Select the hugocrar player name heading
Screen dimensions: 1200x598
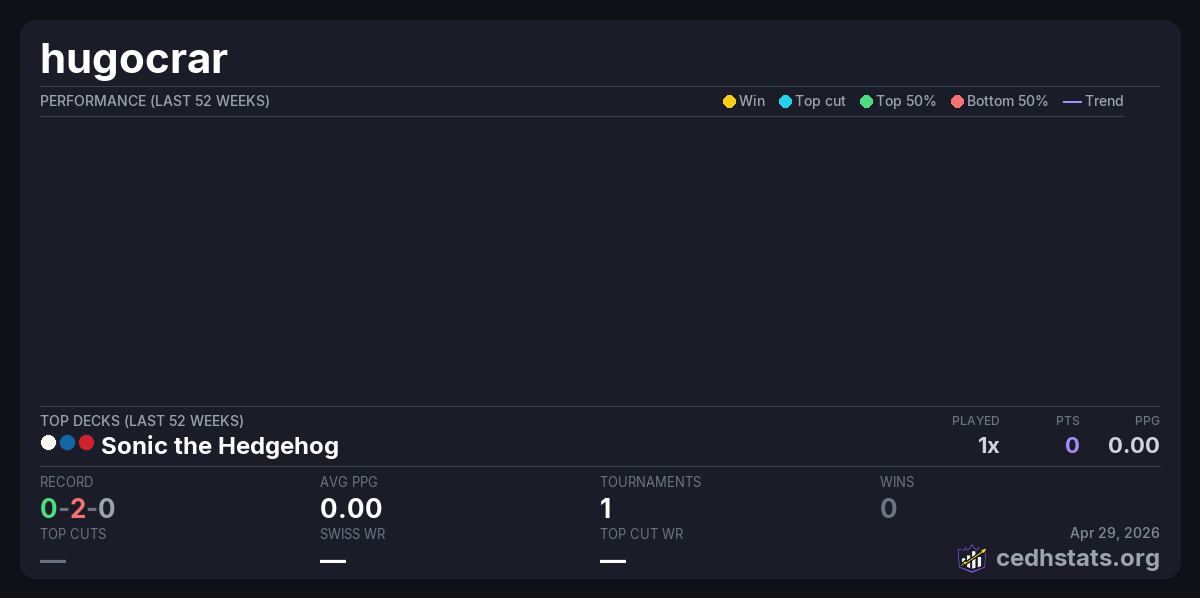coord(134,59)
